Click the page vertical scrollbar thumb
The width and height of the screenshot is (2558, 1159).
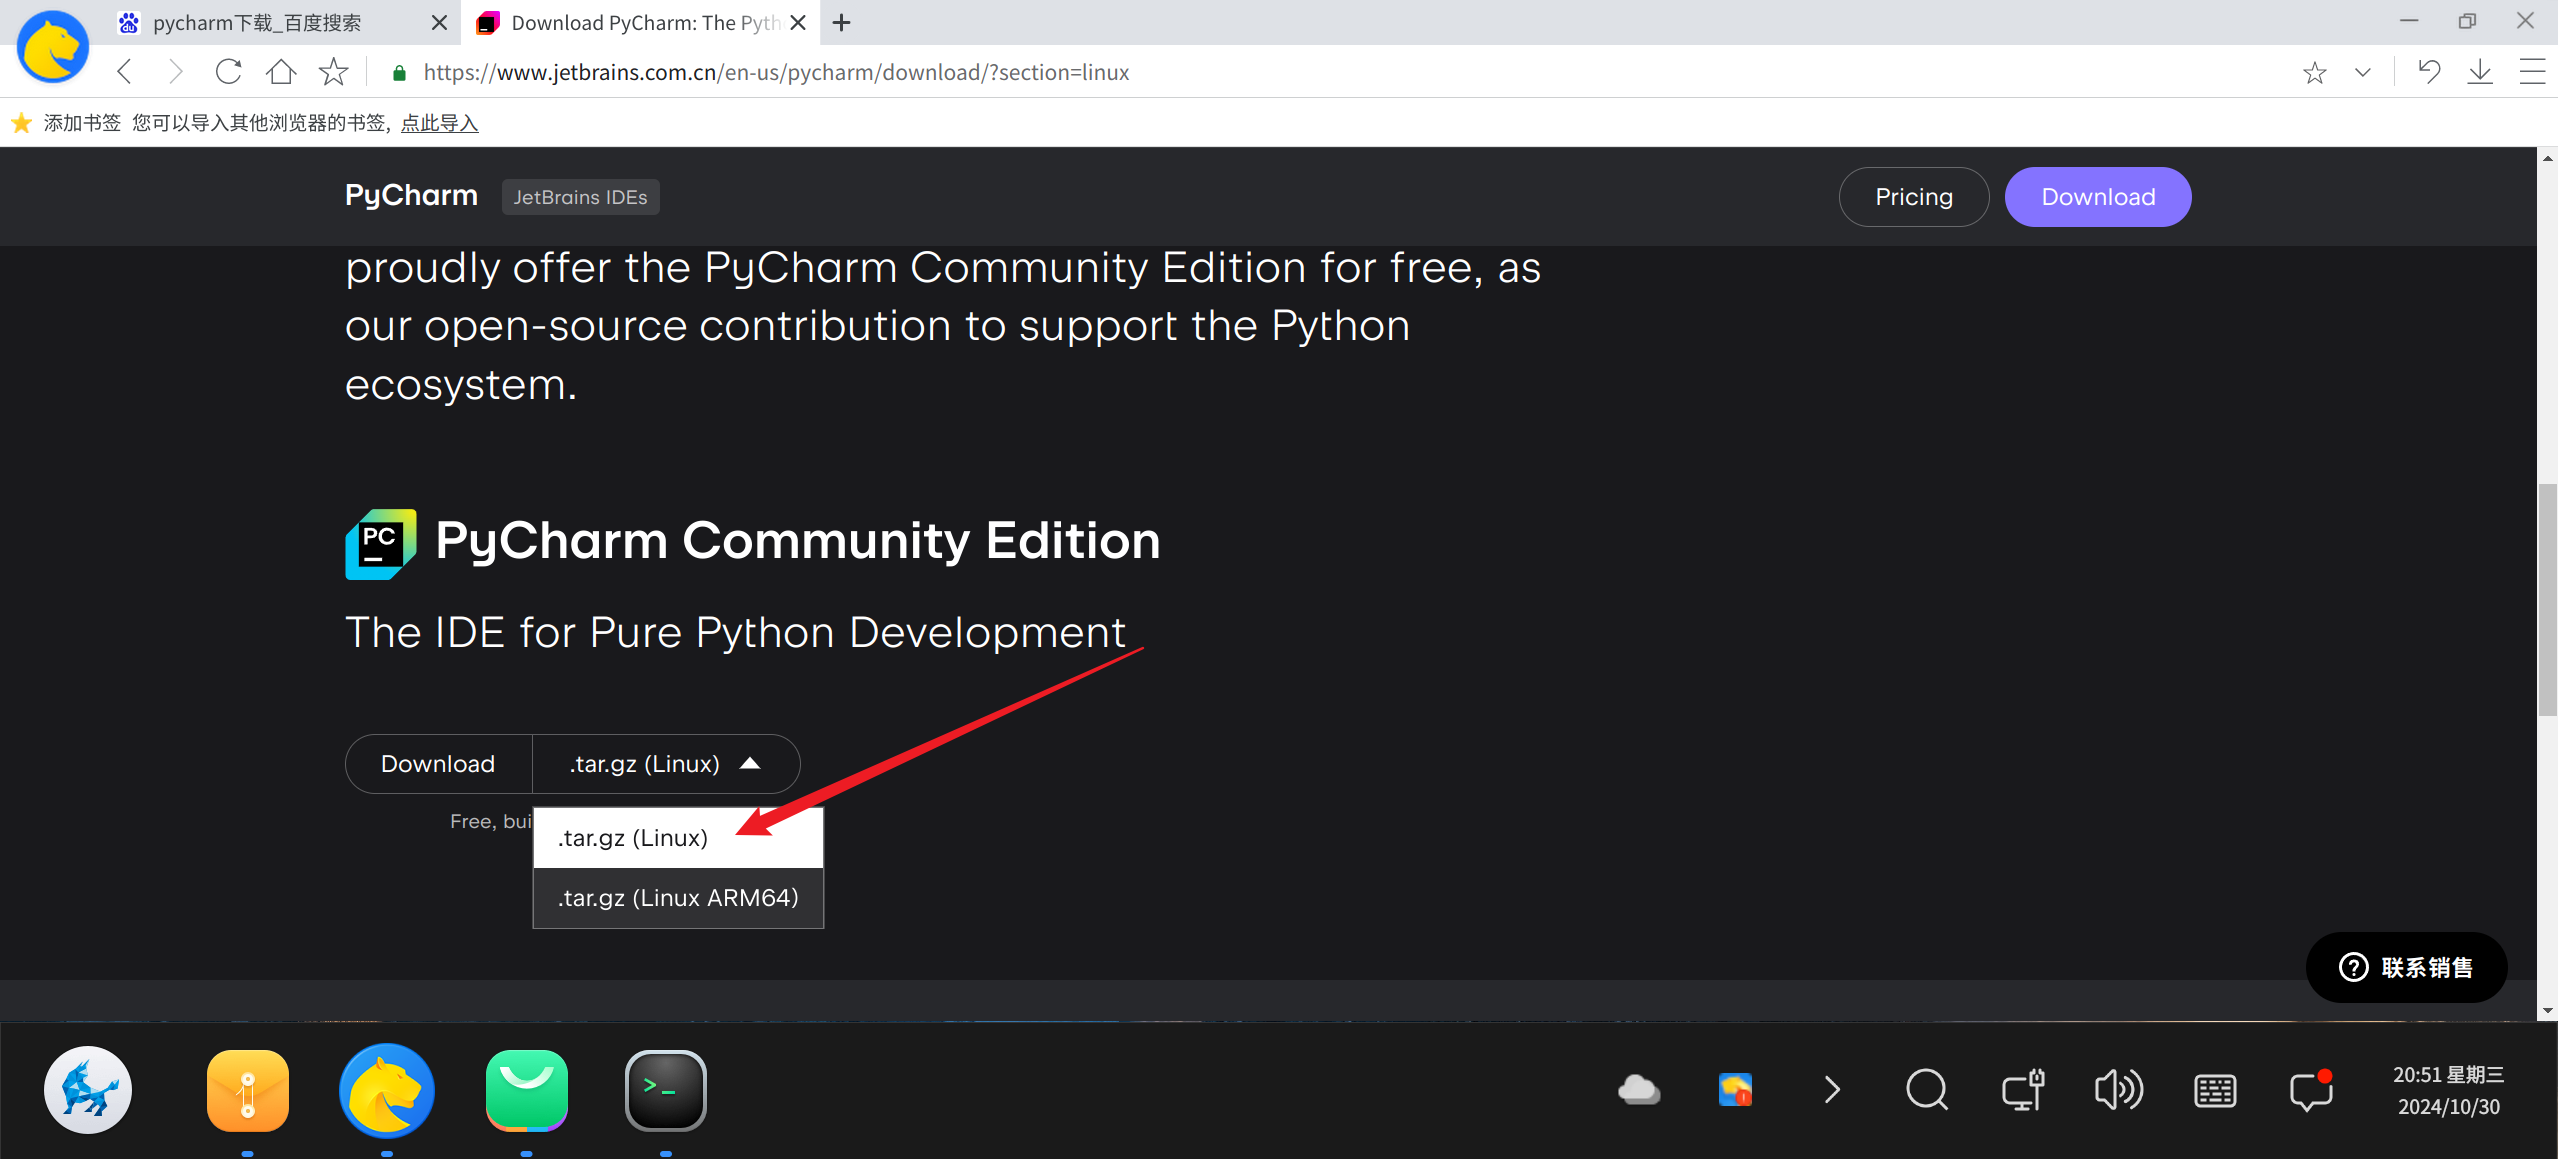click(2547, 599)
